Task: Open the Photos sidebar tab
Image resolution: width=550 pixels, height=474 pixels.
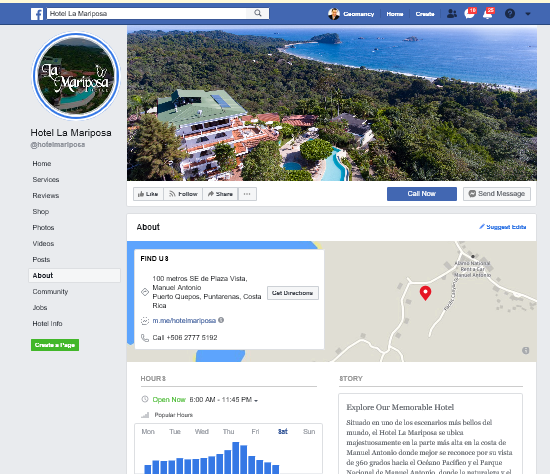Action: point(43,228)
